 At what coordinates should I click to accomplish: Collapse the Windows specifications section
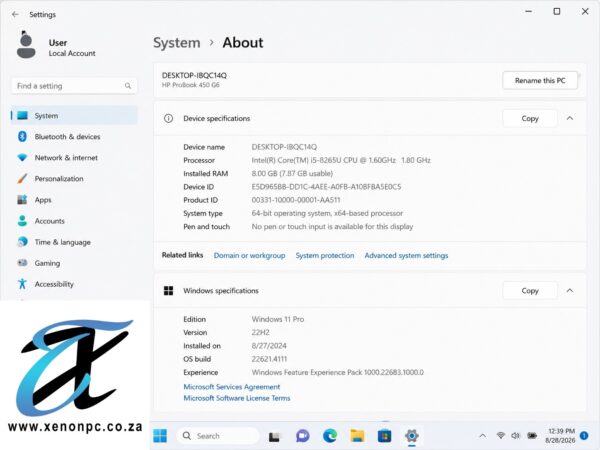click(x=570, y=290)
